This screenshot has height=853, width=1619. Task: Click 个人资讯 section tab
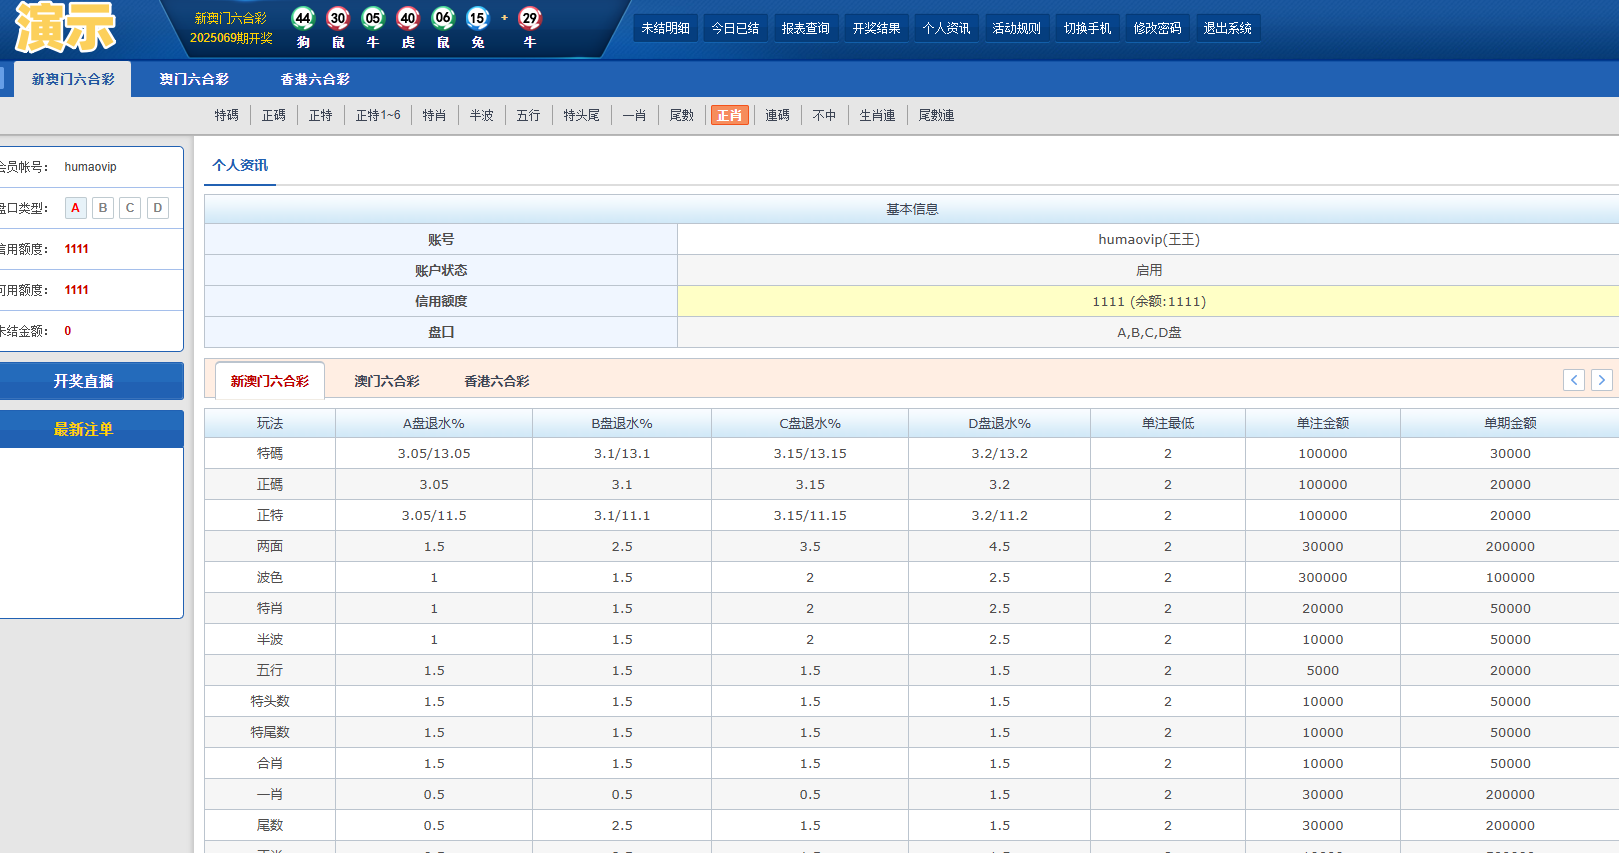tap(240, 166)
